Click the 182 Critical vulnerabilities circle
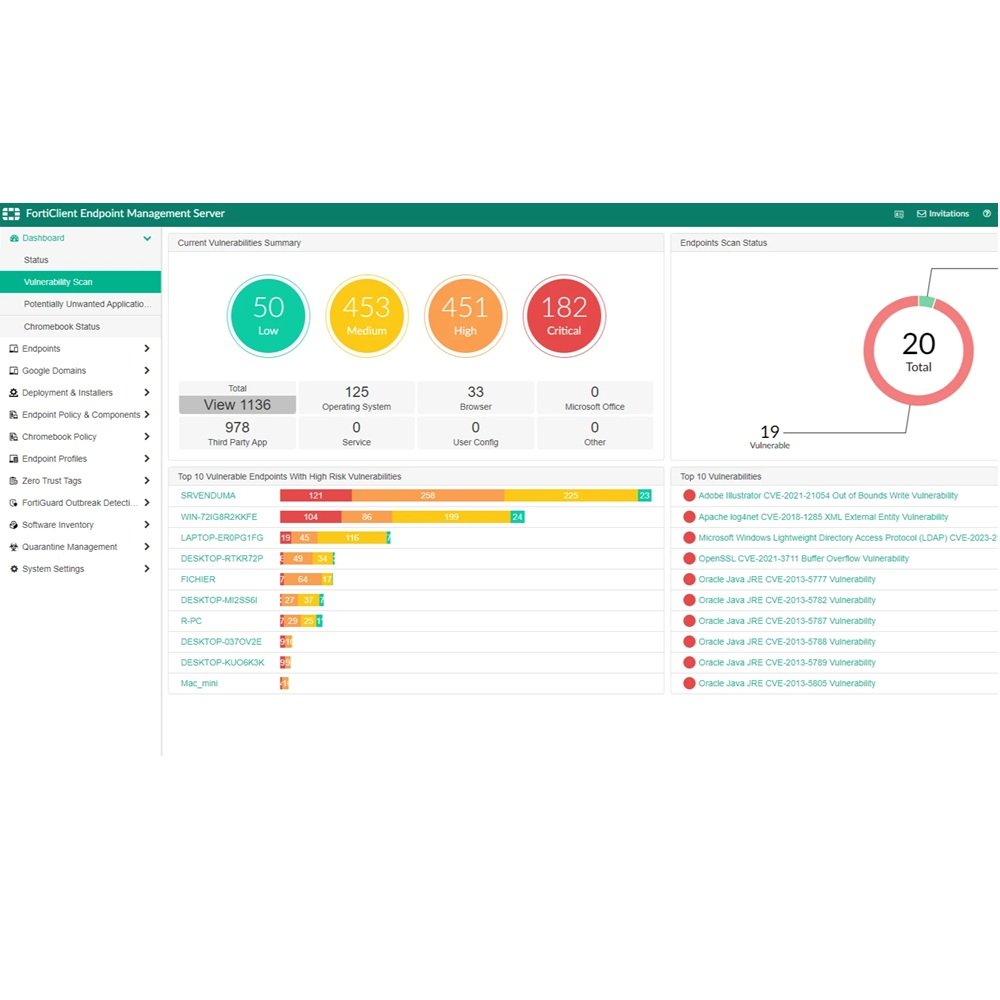1000x1000 pixels. click(x=564, y=316)
